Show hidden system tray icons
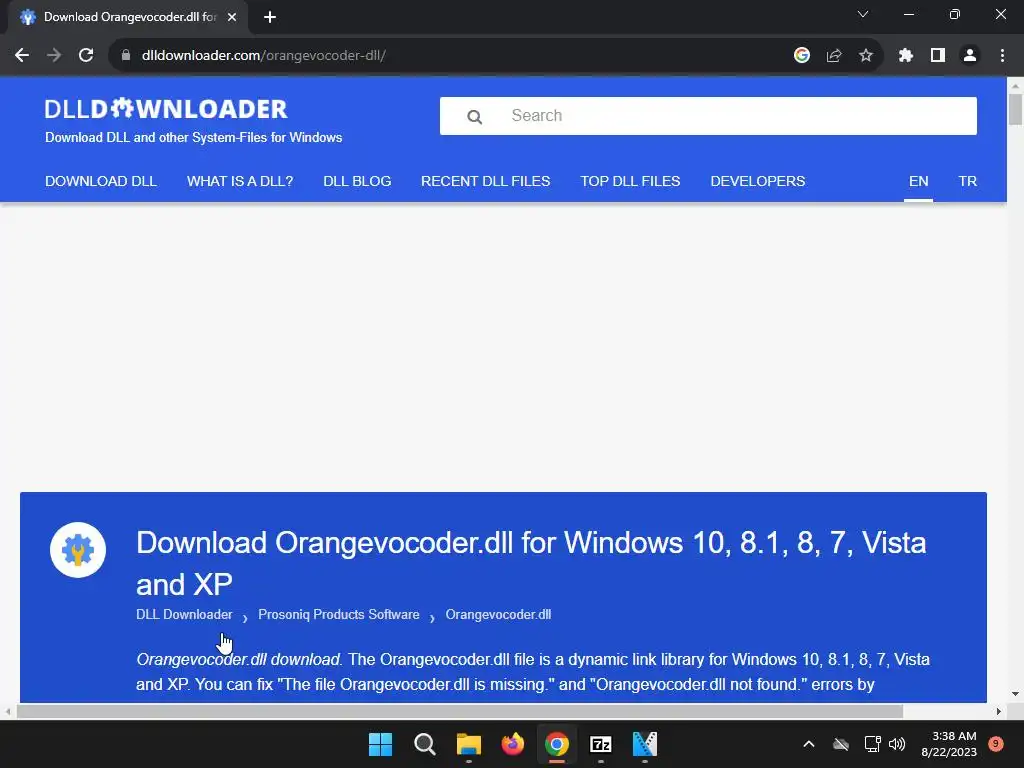Image resolution: width=1024 pixels, height=768 pixels. [x=808, y=744]
